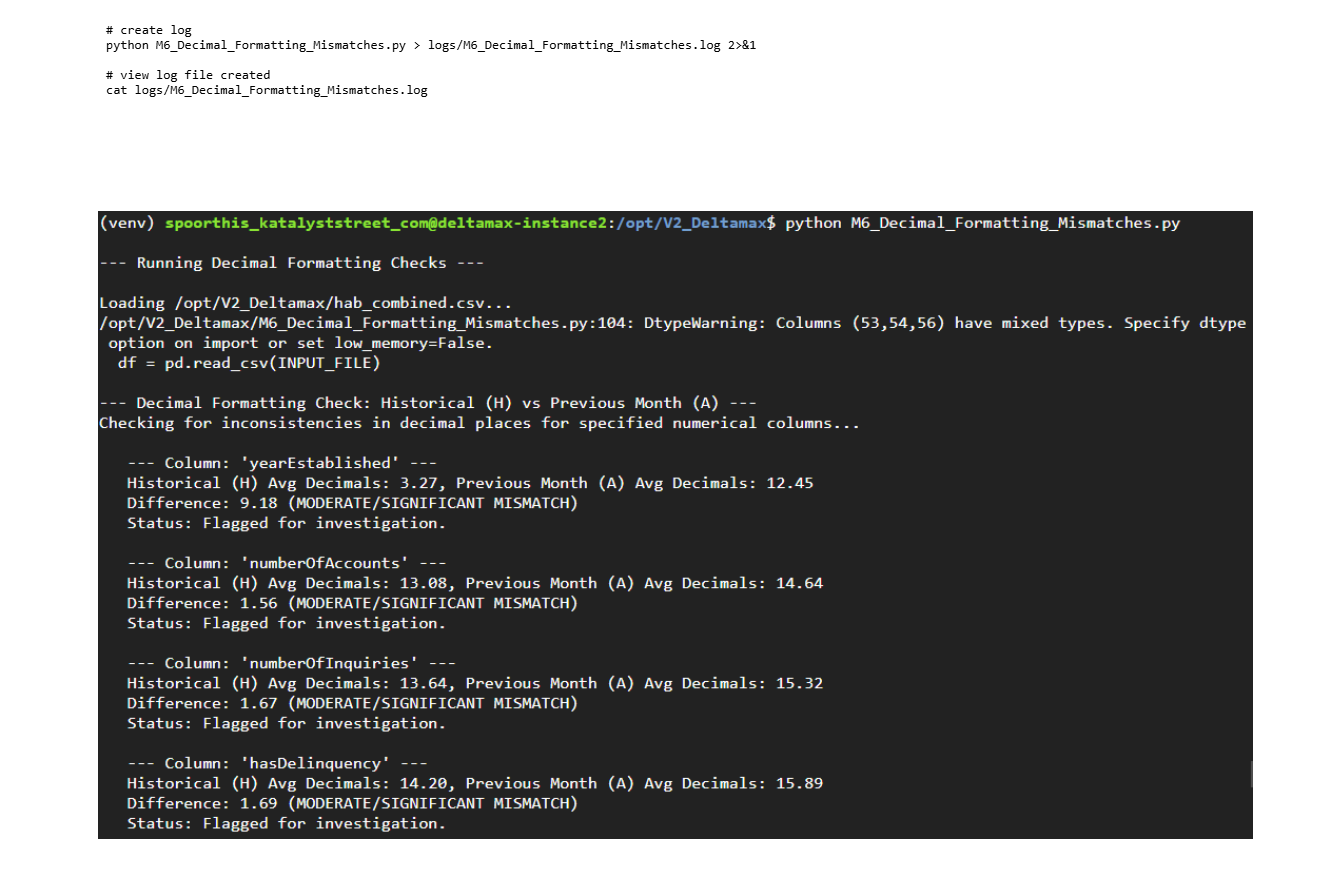Click the 'Historical (H) vs Previous Month (A)' heading
The image size is (1326, 878).
(428, 403)
